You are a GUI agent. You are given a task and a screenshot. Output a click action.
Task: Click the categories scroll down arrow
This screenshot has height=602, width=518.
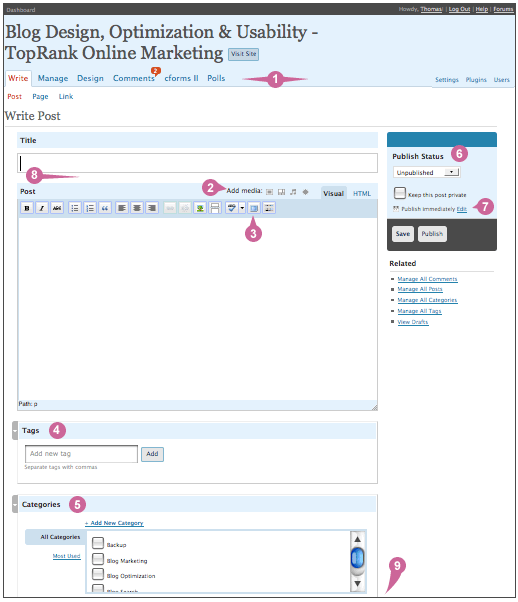coord(357,584)
